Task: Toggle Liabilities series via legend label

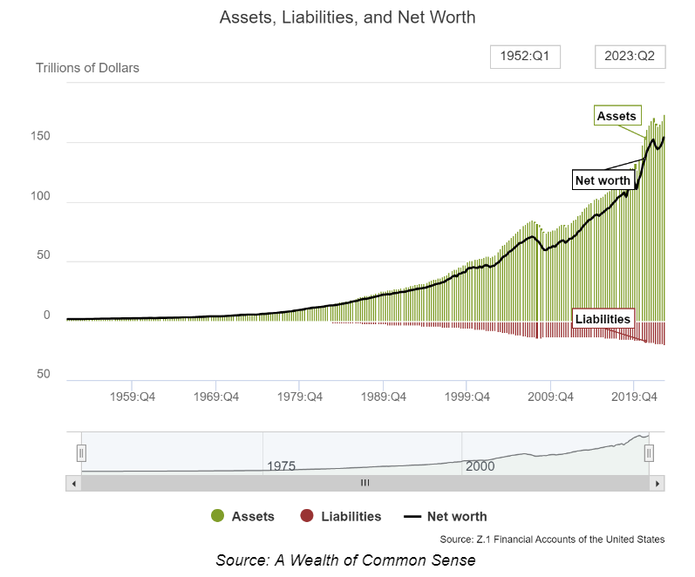Action: (x=351, y=517)
